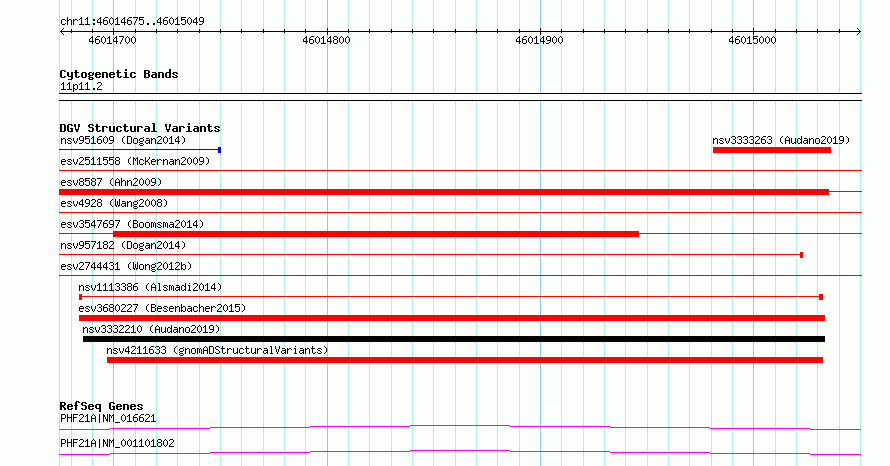Open esv4928 (Wang2008) variant entry
Viewport: 890px width, 466px height.
coord(114,203)
